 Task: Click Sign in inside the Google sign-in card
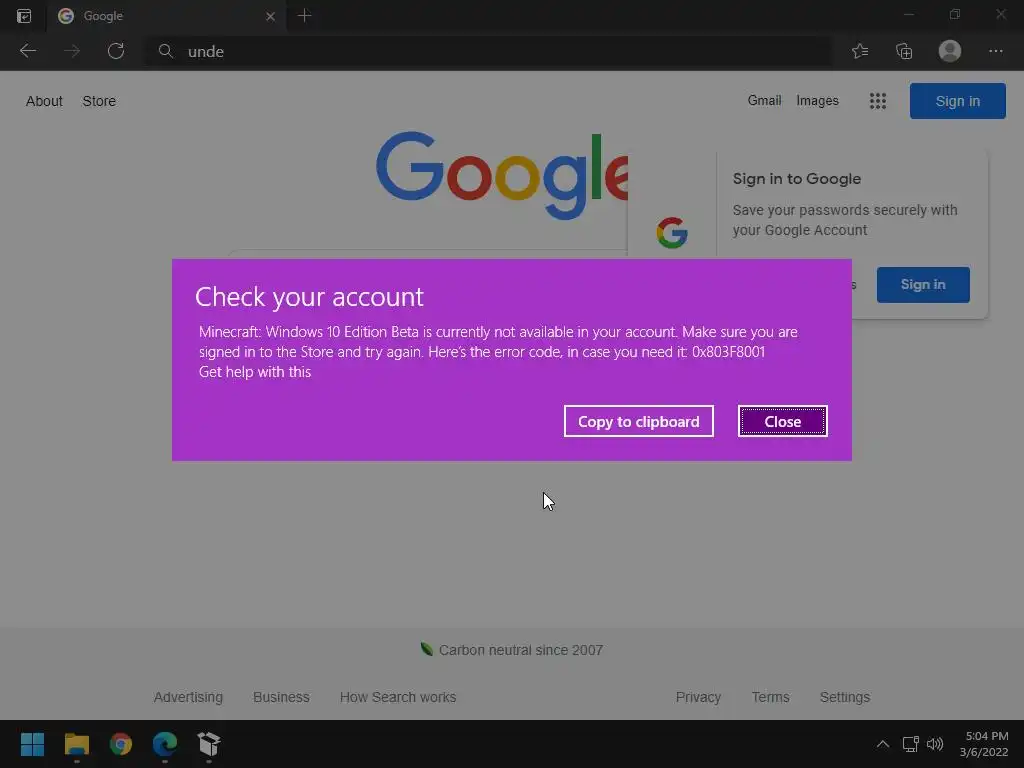pyautogui.click(x=923, y=285)
